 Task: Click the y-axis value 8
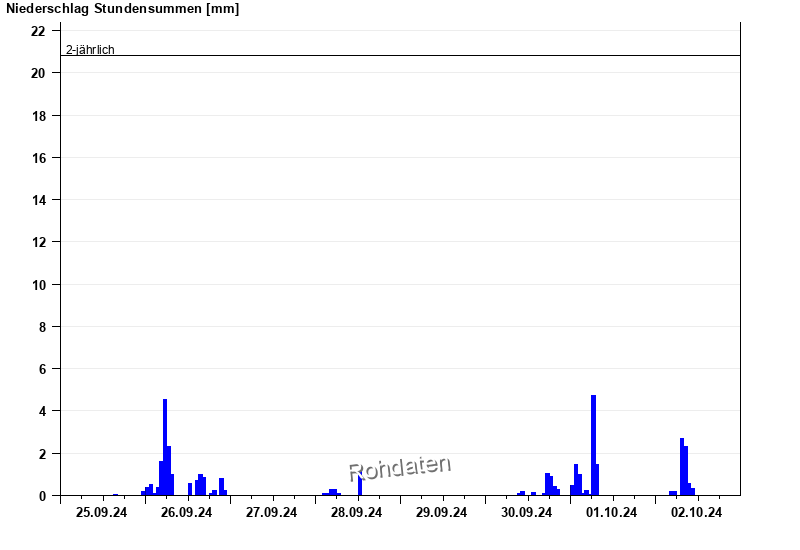tap(42, 327)
